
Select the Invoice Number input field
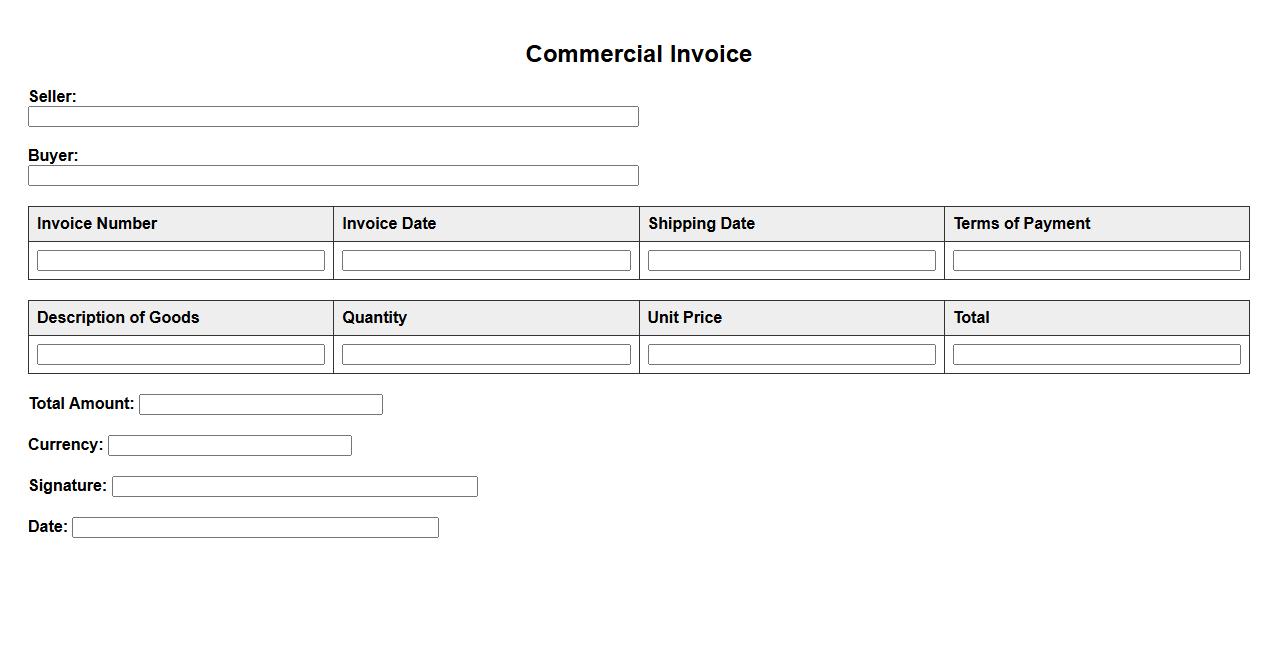pos(181,261)
